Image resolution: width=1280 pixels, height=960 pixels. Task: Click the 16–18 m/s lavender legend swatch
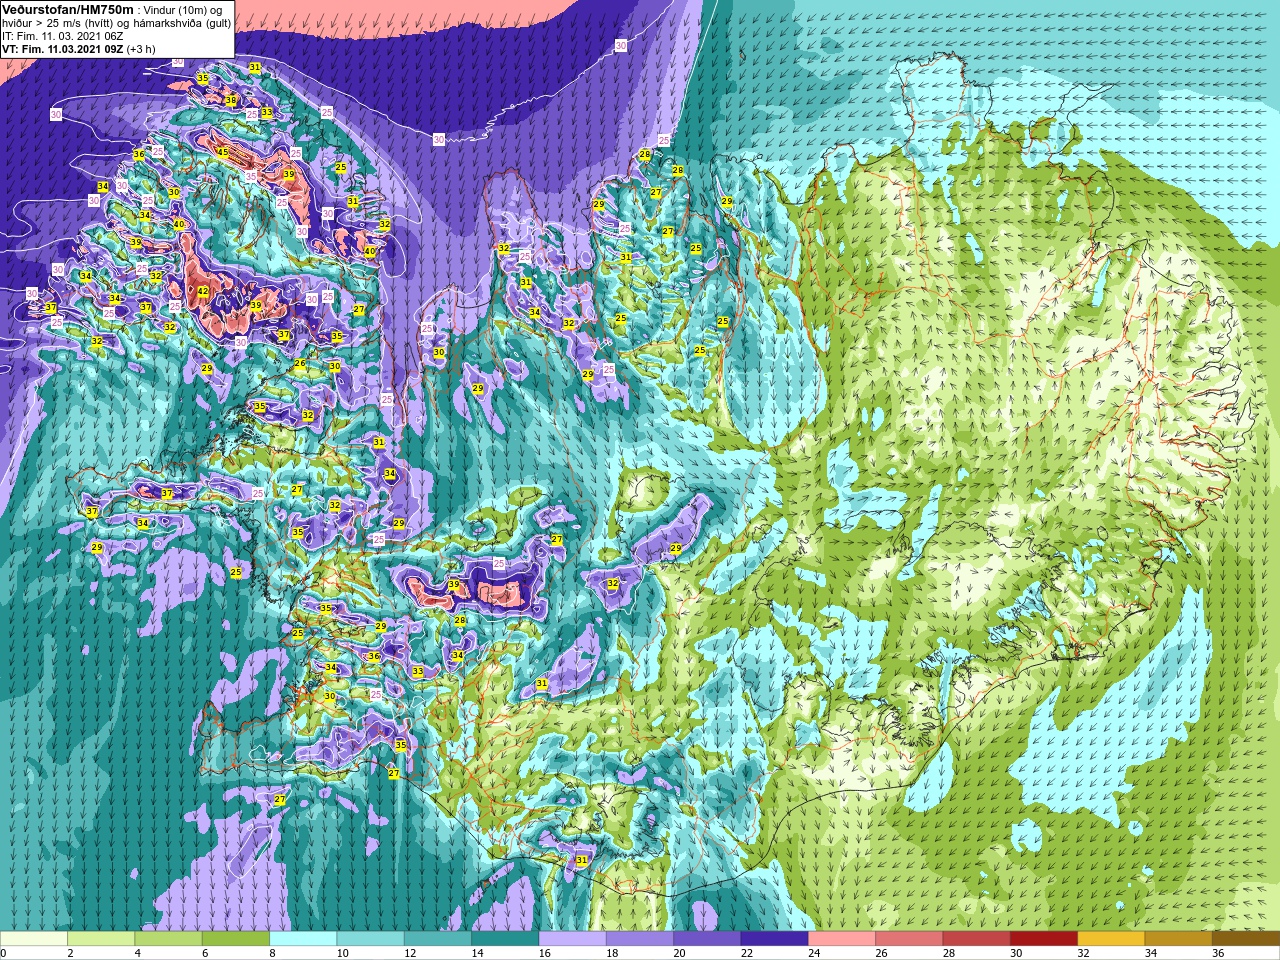[572, 939]
